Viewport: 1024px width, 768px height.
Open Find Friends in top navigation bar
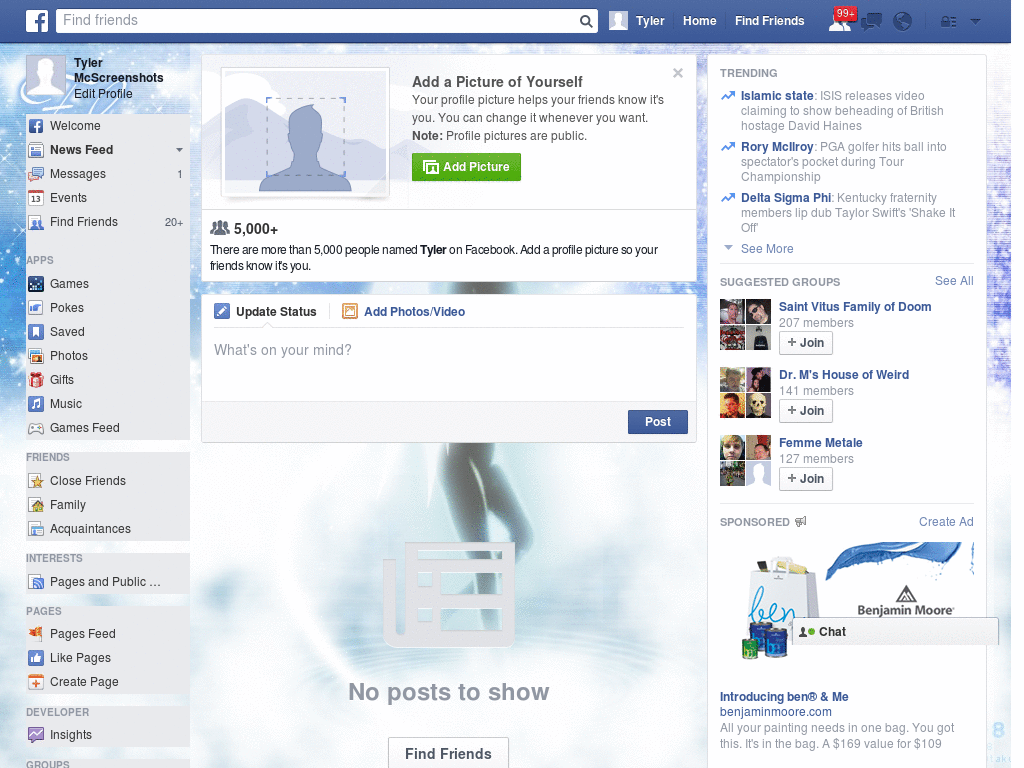click(769, 21)
